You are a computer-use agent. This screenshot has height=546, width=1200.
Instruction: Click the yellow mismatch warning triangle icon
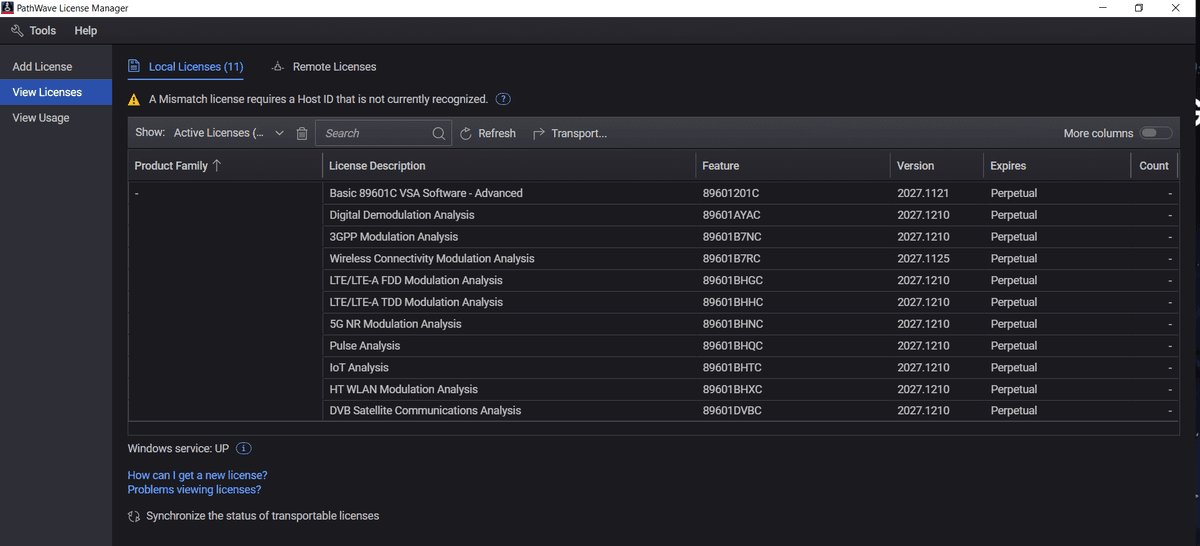click(x=134, y=100)
